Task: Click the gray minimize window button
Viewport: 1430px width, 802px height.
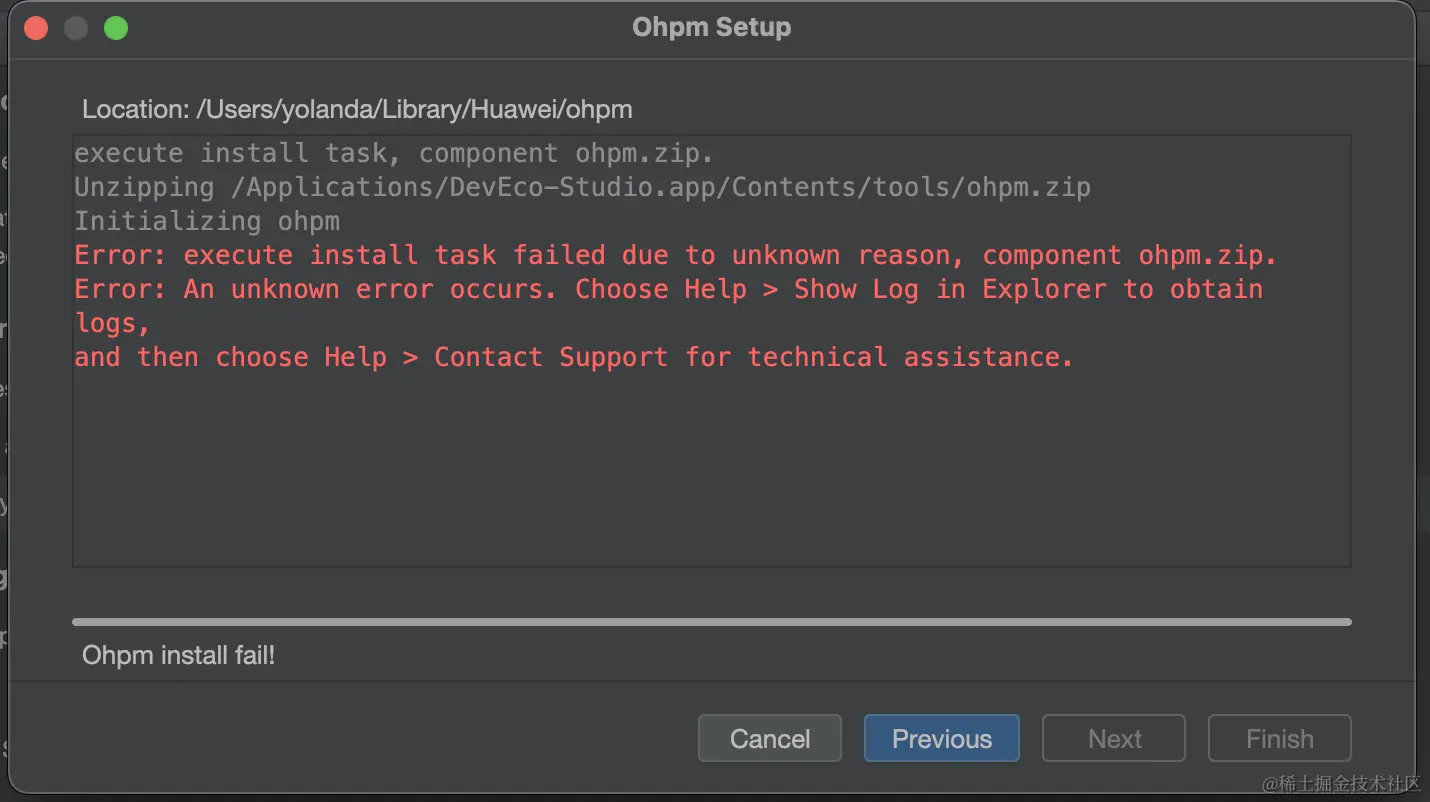Action: click(76, 27)
